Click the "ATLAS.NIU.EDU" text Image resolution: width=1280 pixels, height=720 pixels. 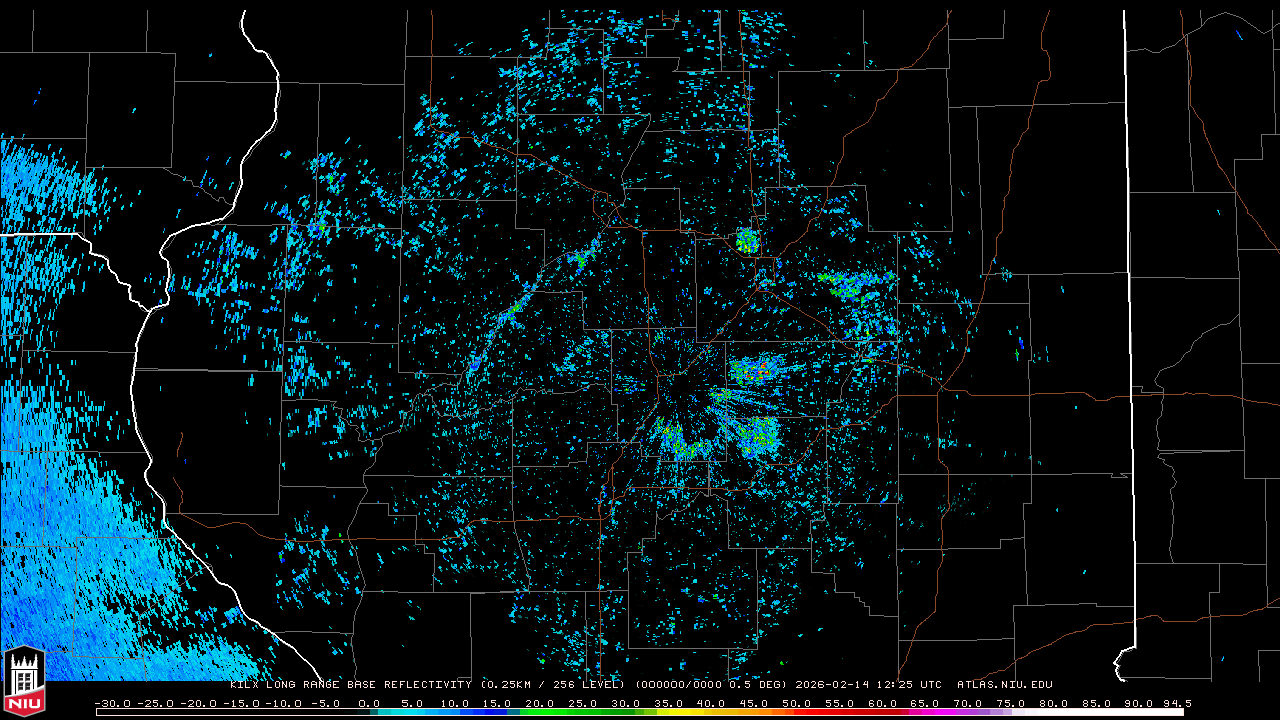click(1005, 685)
